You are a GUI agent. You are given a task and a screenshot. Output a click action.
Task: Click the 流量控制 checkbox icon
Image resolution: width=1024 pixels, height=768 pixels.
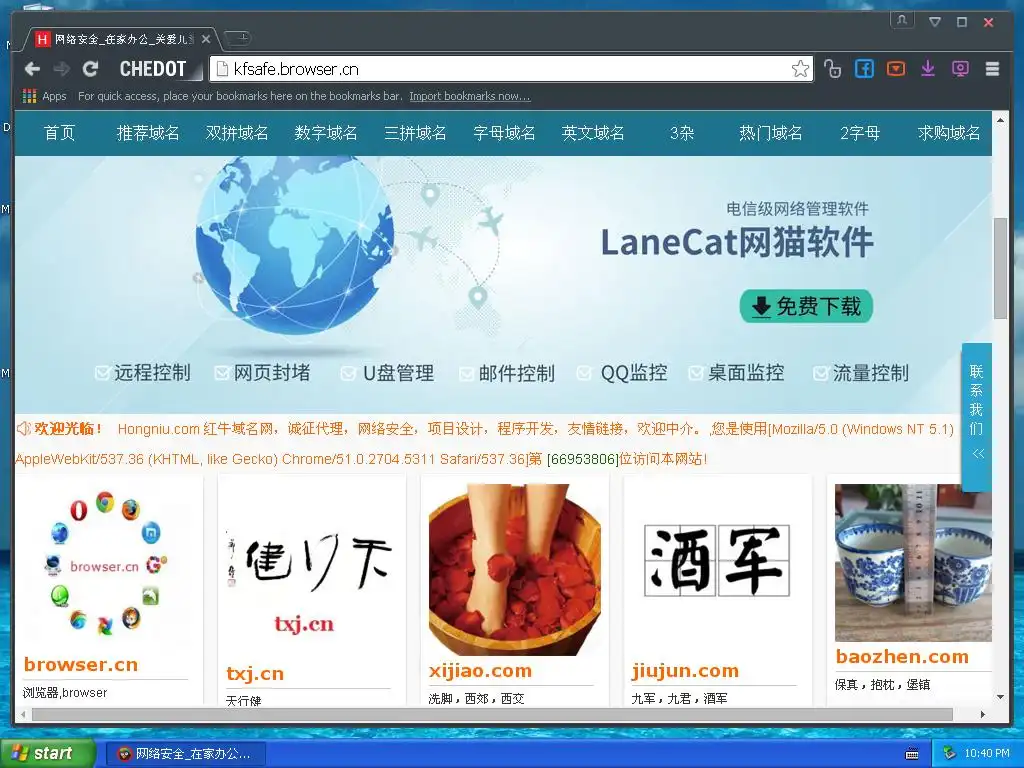[x=820, y=373]
